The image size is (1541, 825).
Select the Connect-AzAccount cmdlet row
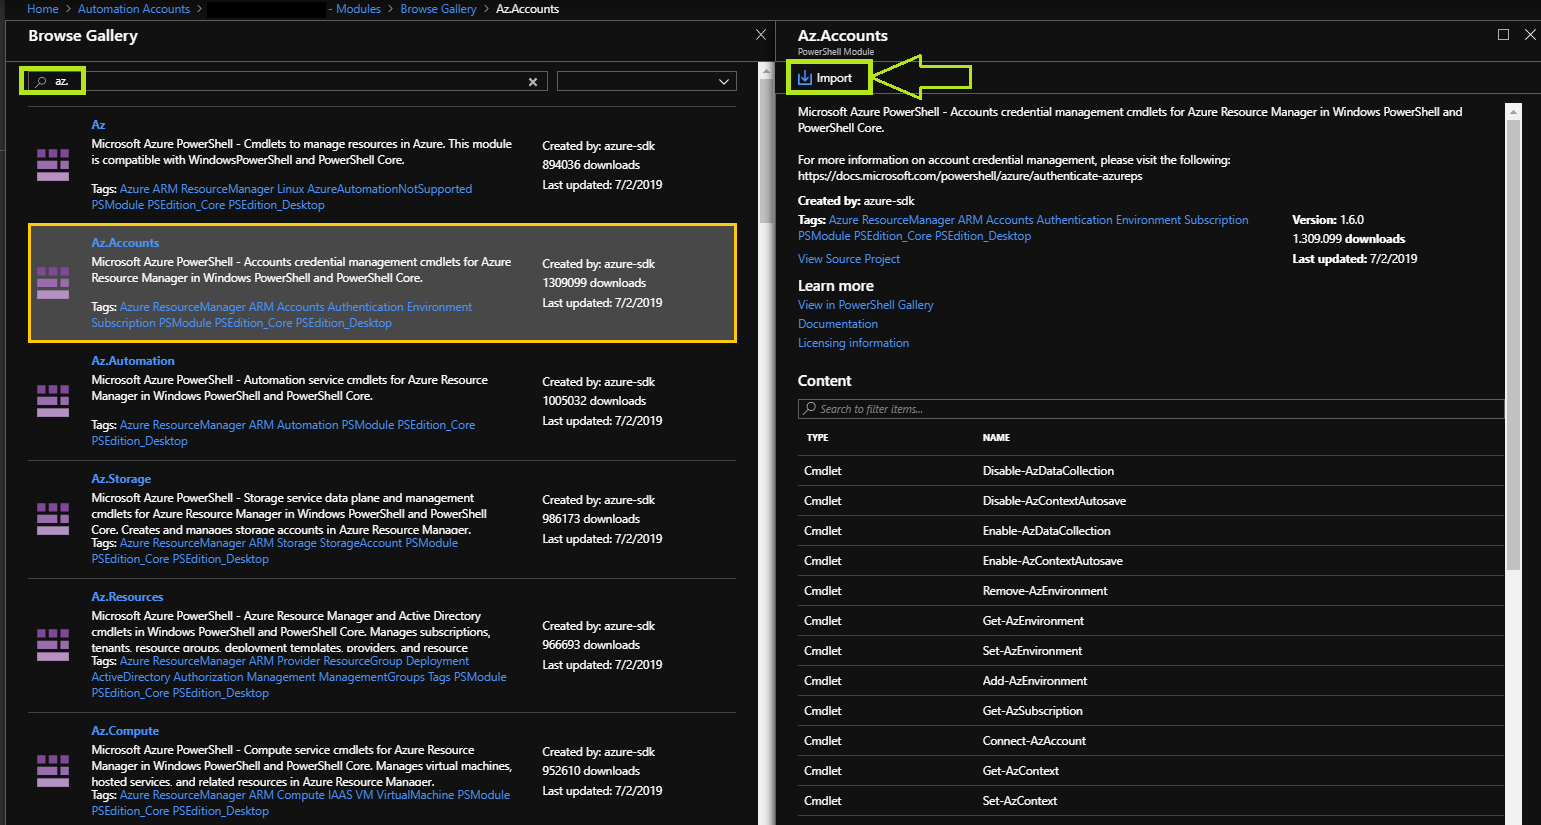coord(1151,741)
